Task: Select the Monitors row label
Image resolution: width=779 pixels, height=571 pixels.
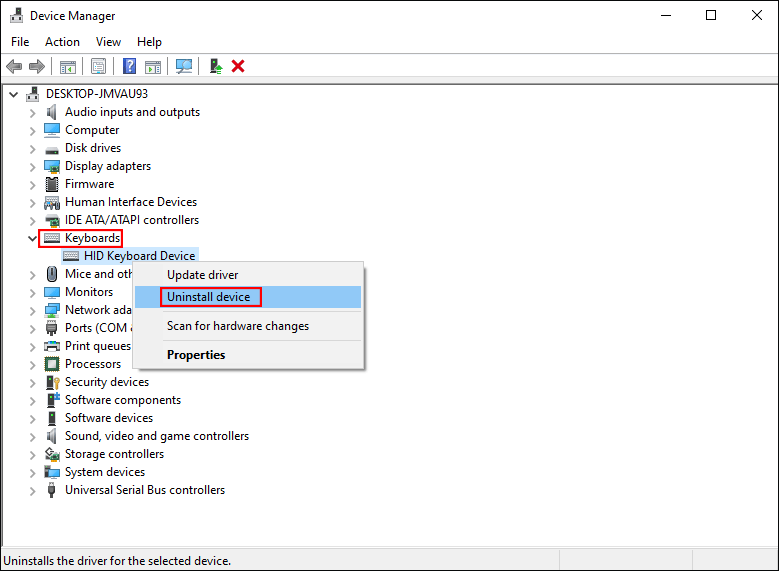Action: tap(89, 292)
